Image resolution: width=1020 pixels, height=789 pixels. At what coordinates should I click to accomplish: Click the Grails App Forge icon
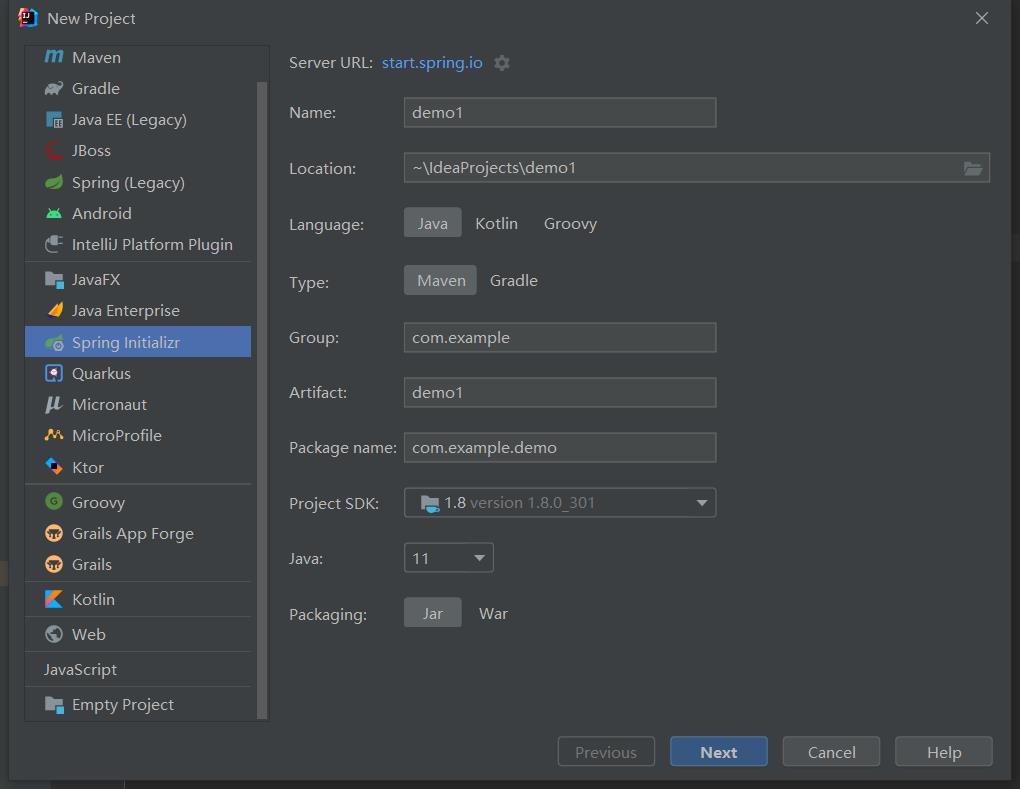tap(54, 533)
